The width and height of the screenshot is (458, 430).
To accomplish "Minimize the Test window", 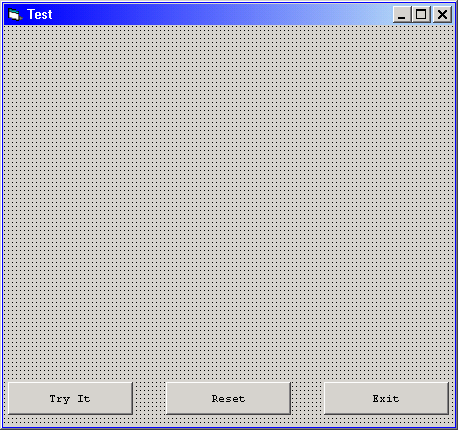I will pos(402,15).
